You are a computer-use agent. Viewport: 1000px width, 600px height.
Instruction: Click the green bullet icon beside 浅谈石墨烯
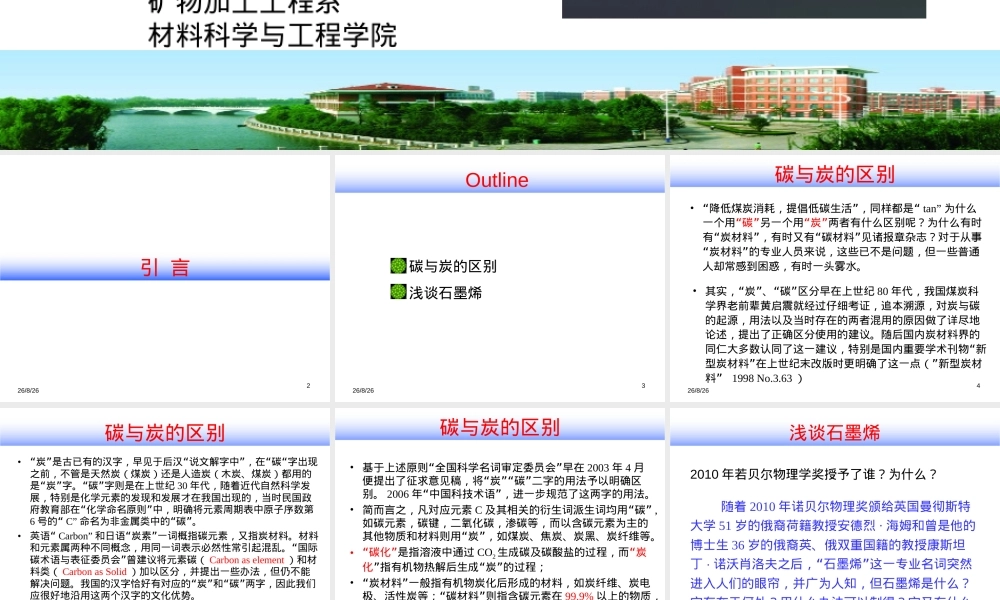(398, 292)
